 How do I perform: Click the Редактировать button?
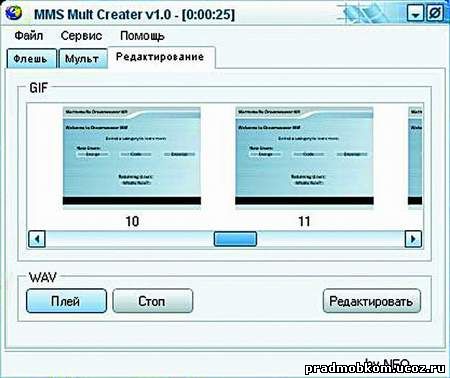pos(372,301)
